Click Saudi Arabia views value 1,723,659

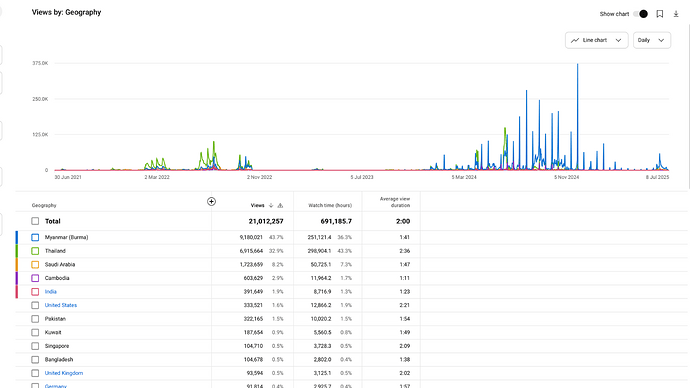tap(251, 265)
